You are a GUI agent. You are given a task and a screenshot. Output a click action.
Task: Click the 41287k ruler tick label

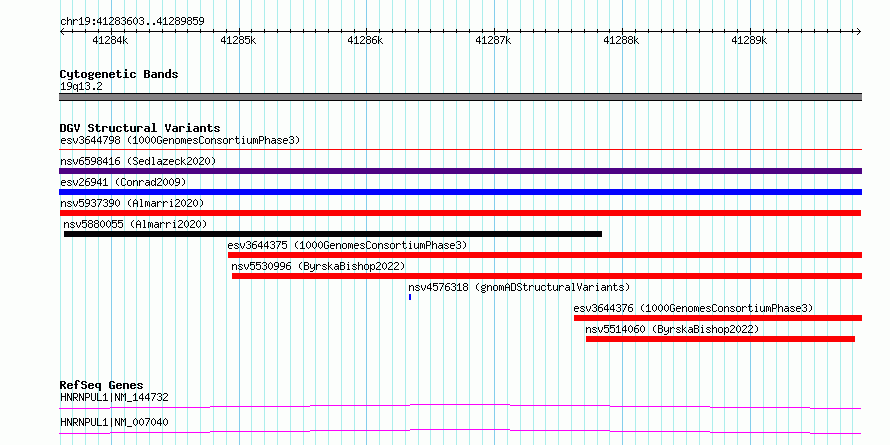point(494,40)
